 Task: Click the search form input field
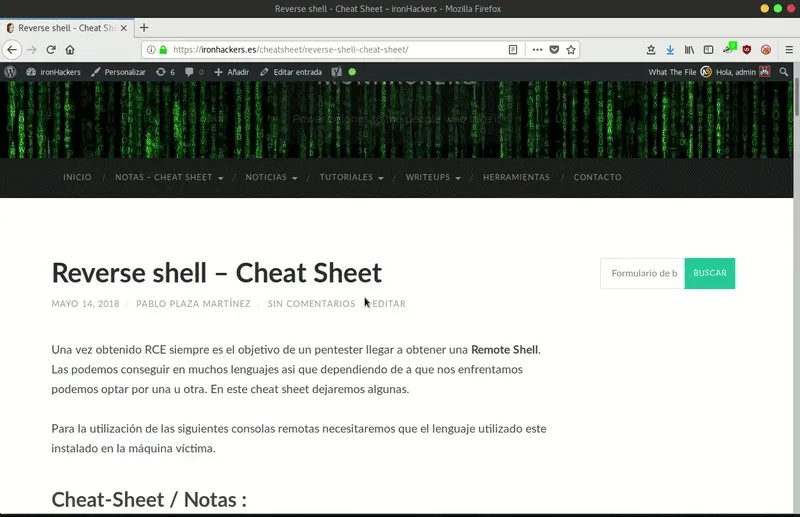[643, 273]
